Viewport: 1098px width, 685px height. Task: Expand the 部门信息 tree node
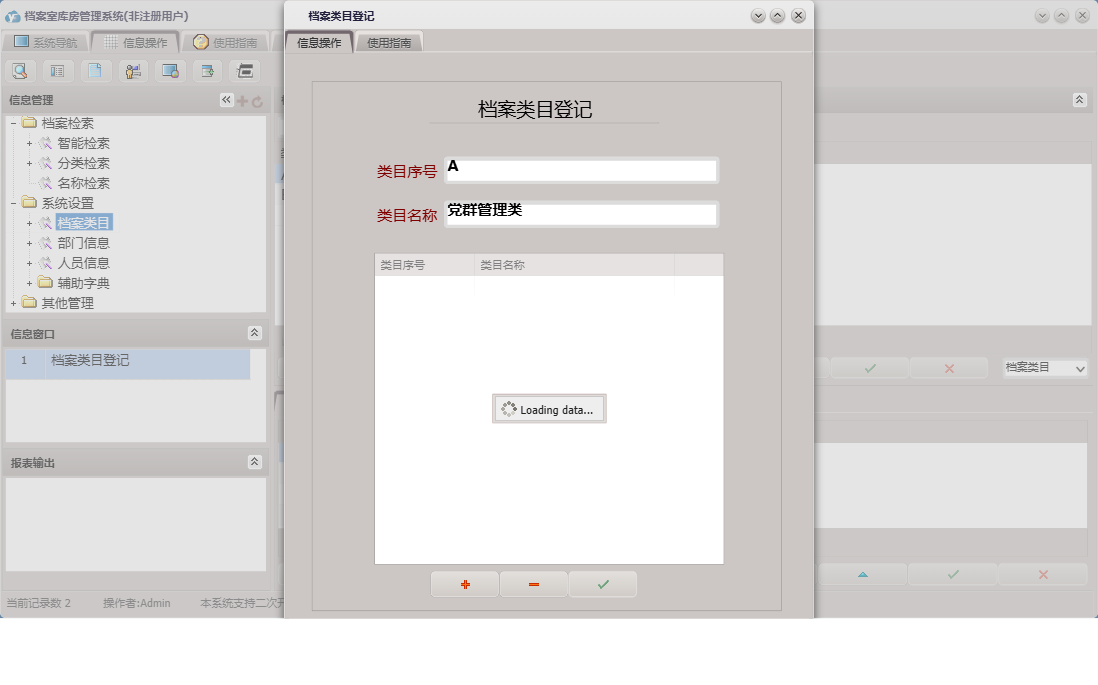coord(28,242)
